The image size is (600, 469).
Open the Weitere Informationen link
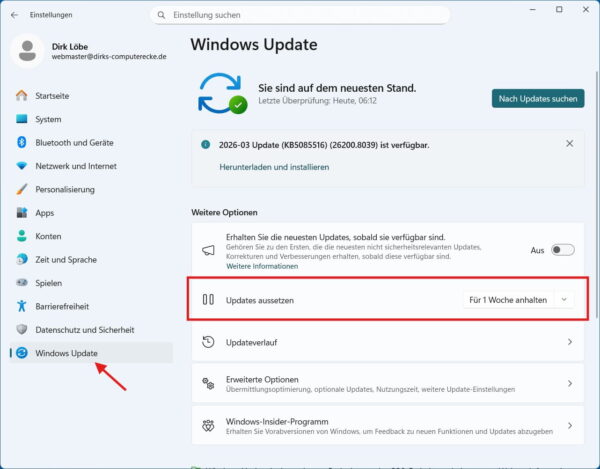point(262,266)
